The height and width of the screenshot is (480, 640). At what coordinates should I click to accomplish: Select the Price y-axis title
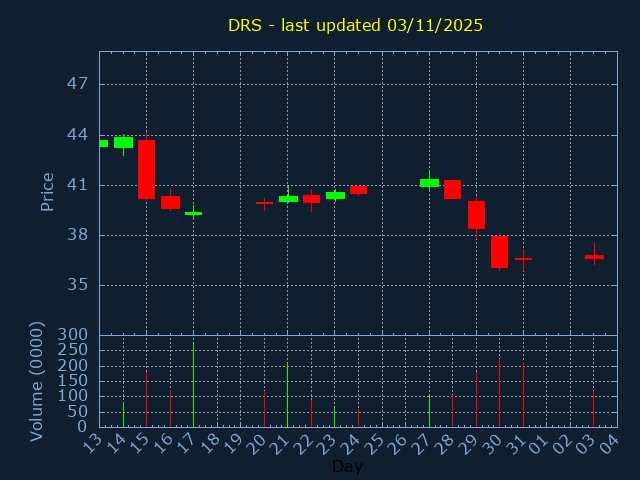click(x=47, y=191)
